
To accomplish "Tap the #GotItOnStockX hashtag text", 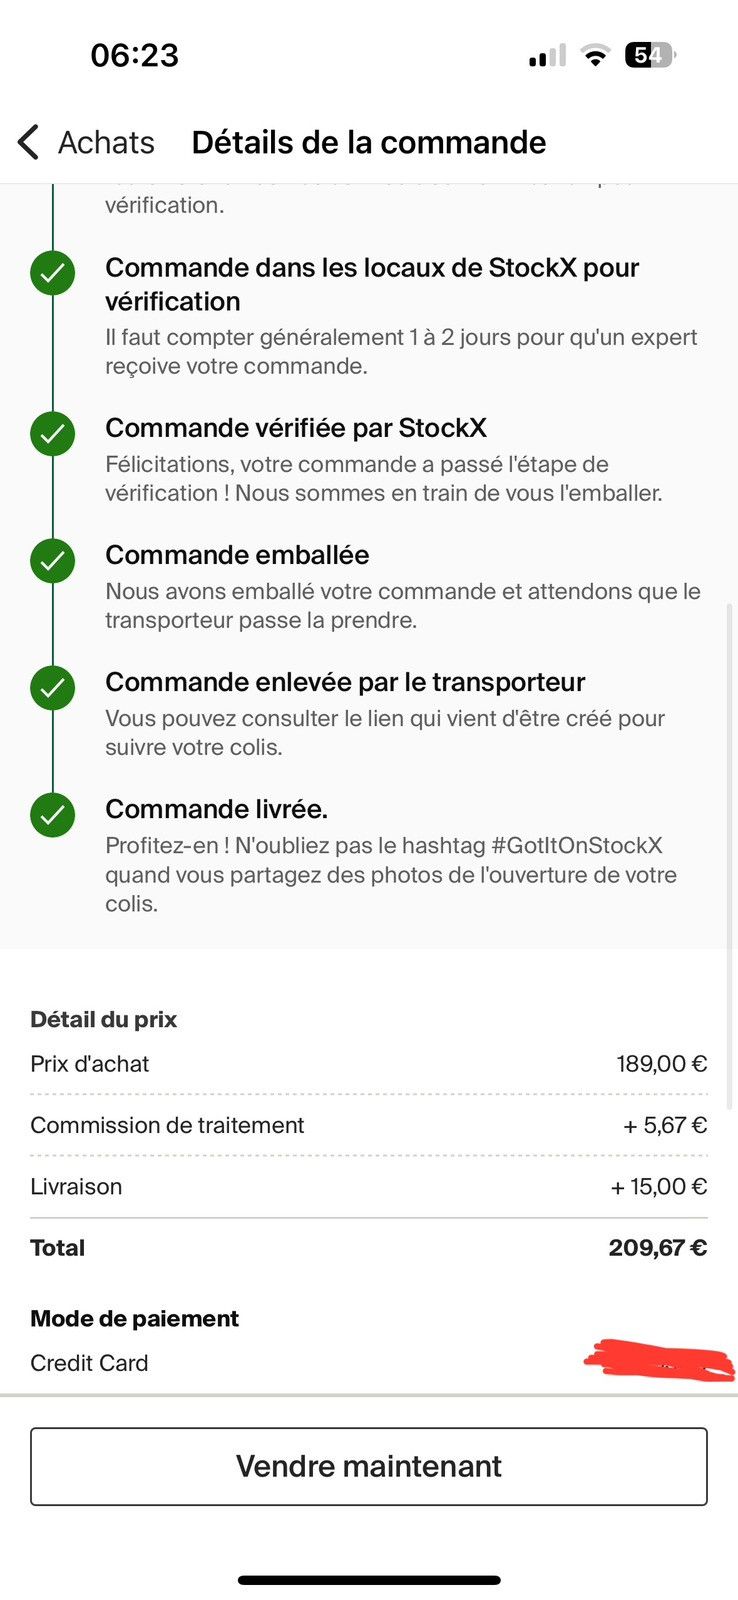I will click(x=577, y=845).
